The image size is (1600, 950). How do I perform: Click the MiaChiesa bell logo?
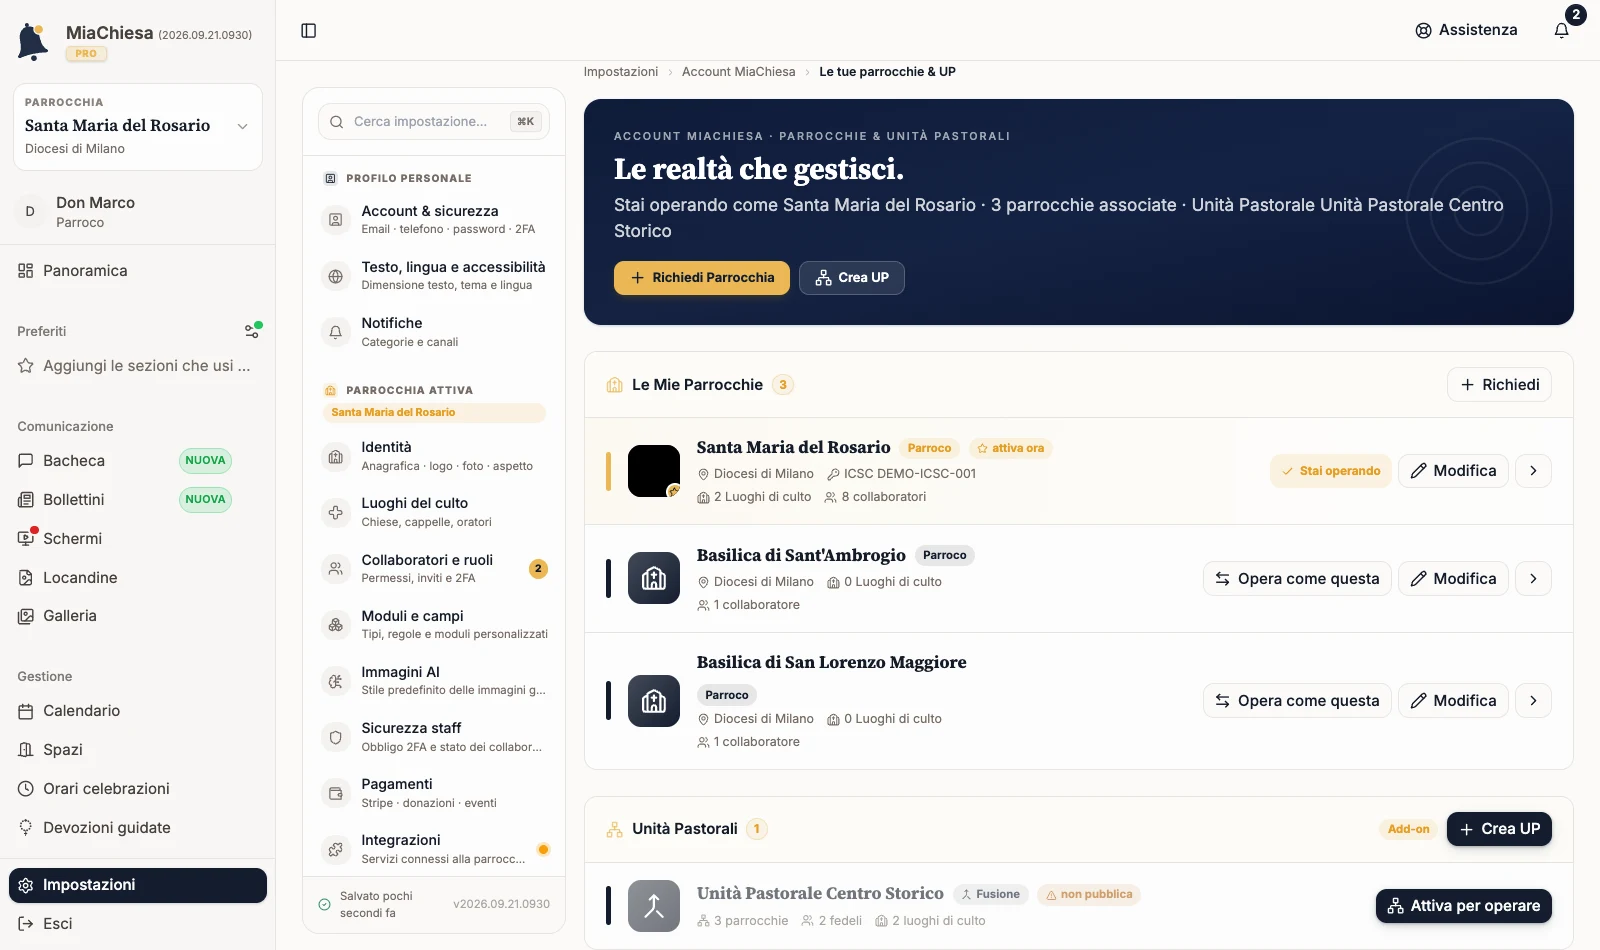(33, 42)
